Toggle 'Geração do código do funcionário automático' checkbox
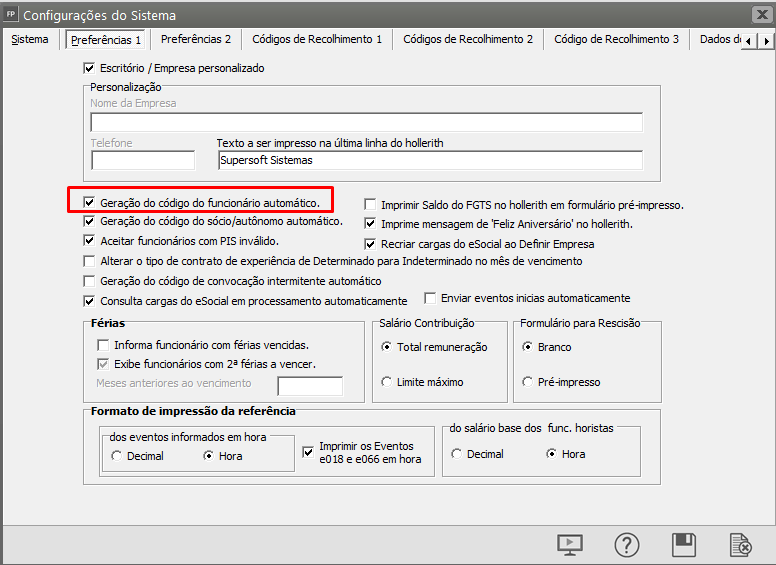 [91, 202]
